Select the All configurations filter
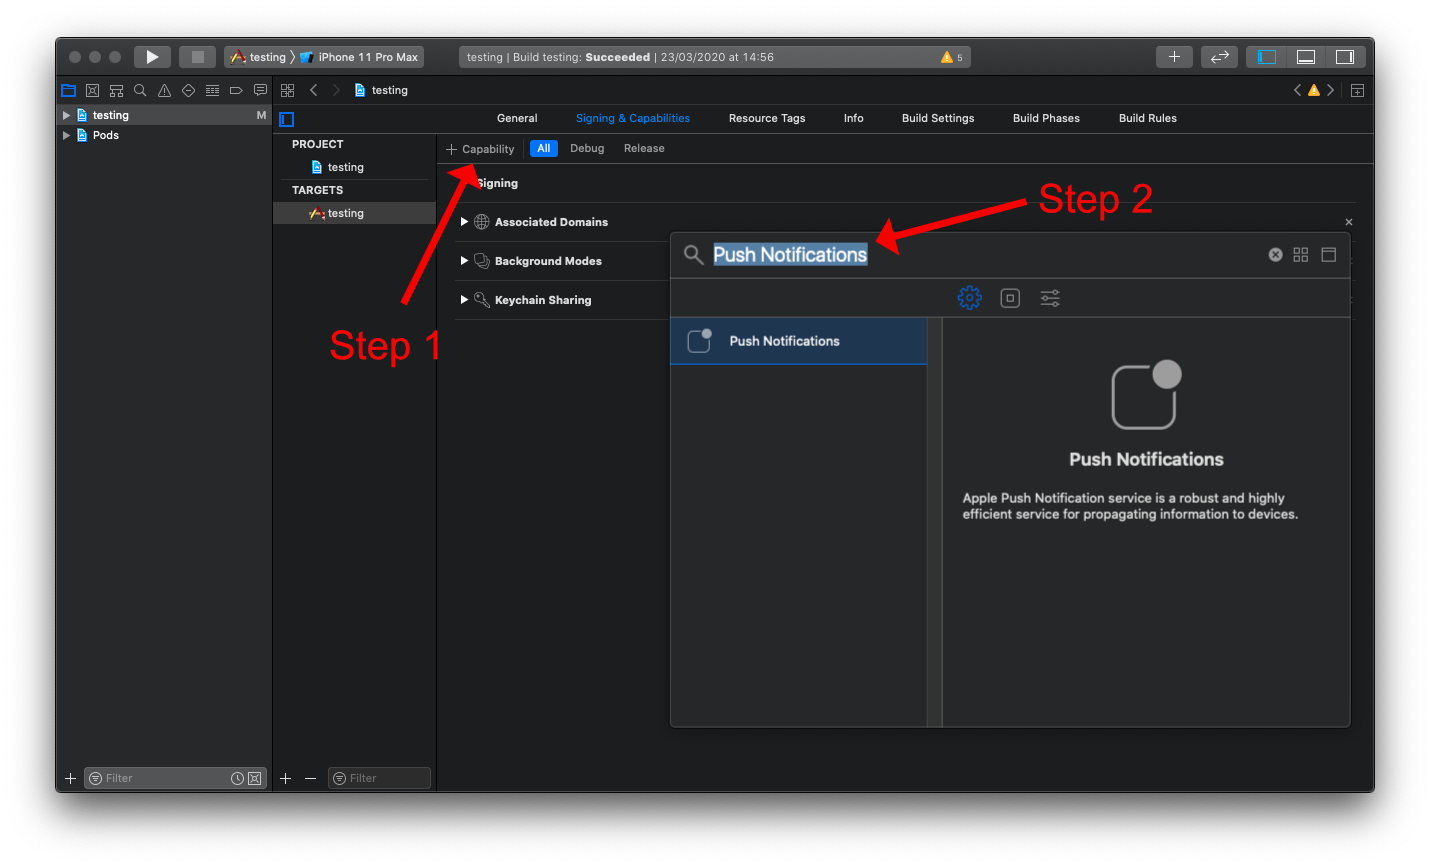1430x866 pixels. pyautogui.click(x=544, y=148)
